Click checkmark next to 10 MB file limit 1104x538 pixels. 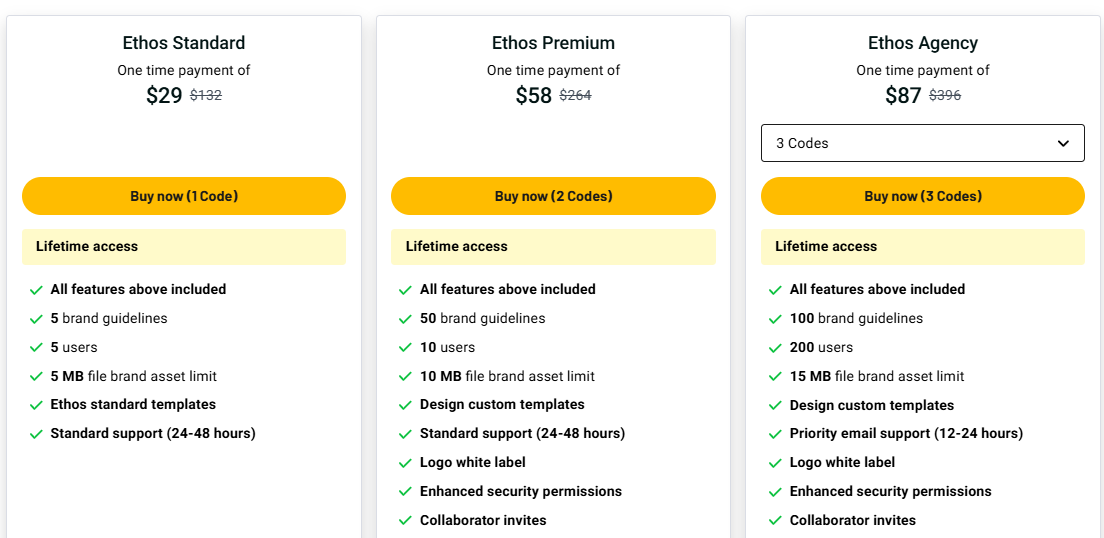coord(405,377)
